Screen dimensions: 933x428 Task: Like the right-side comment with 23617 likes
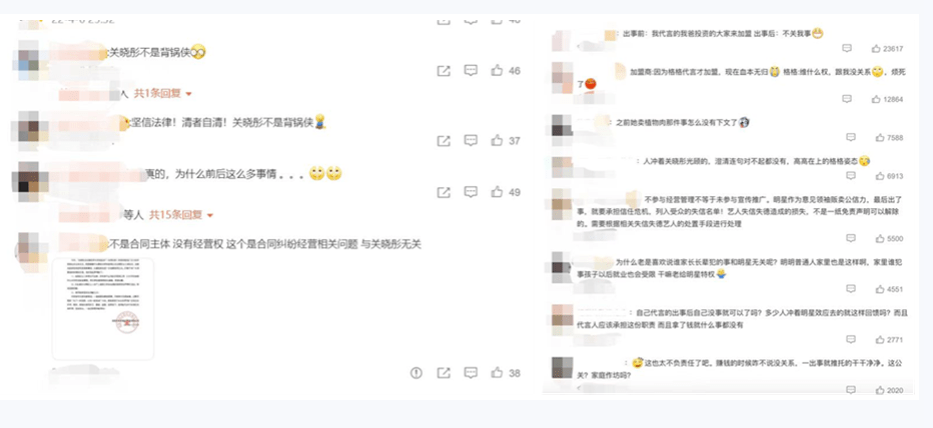click(876, 49)
